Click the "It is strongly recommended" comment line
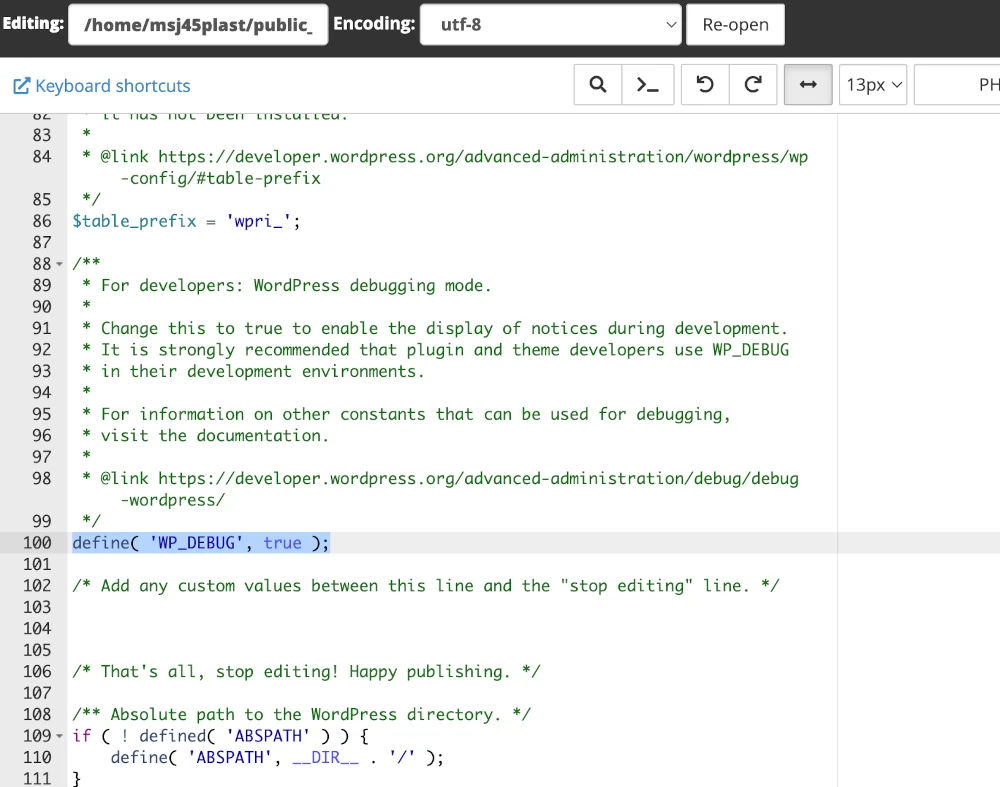 [x=445, y=349]
